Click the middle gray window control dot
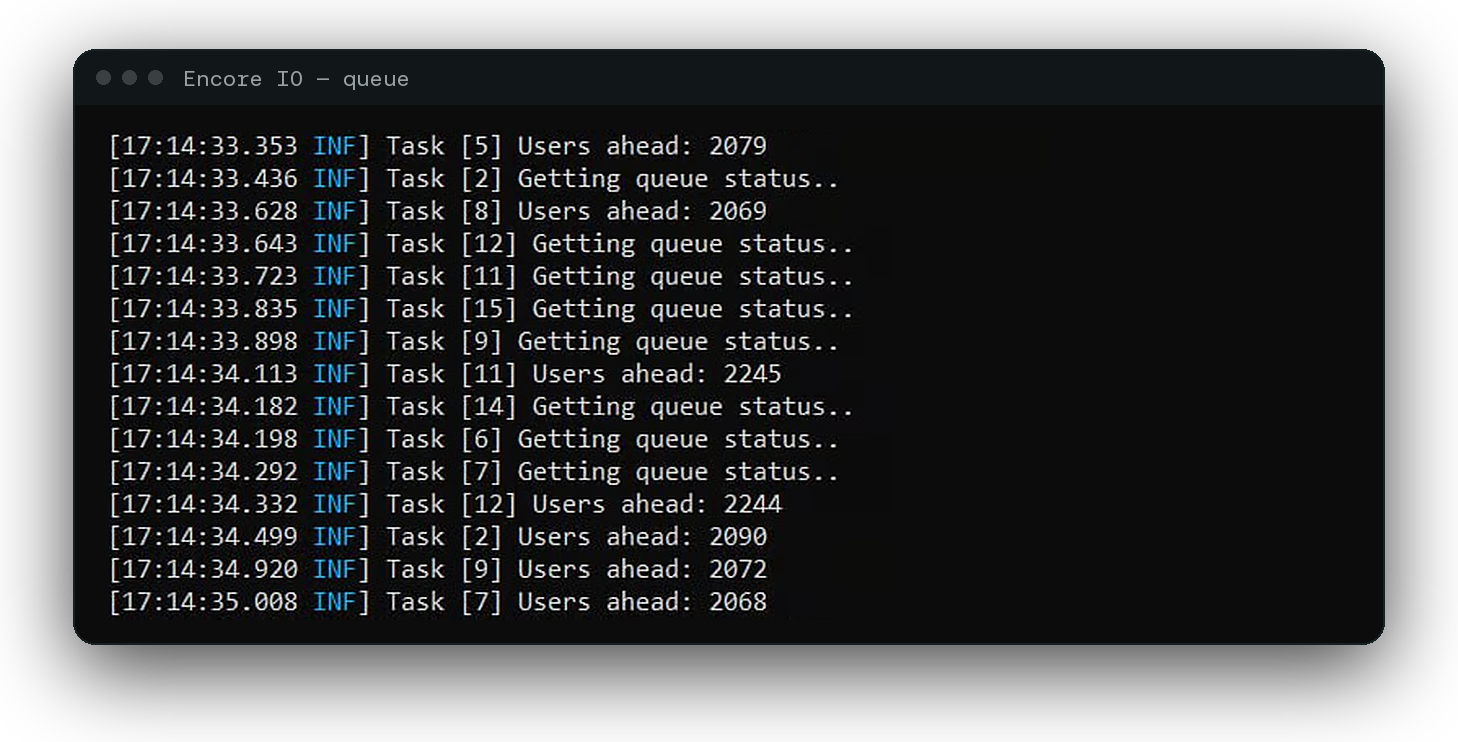The width and height of the screenshot is (1458, 742). click(x=130, y=78)
